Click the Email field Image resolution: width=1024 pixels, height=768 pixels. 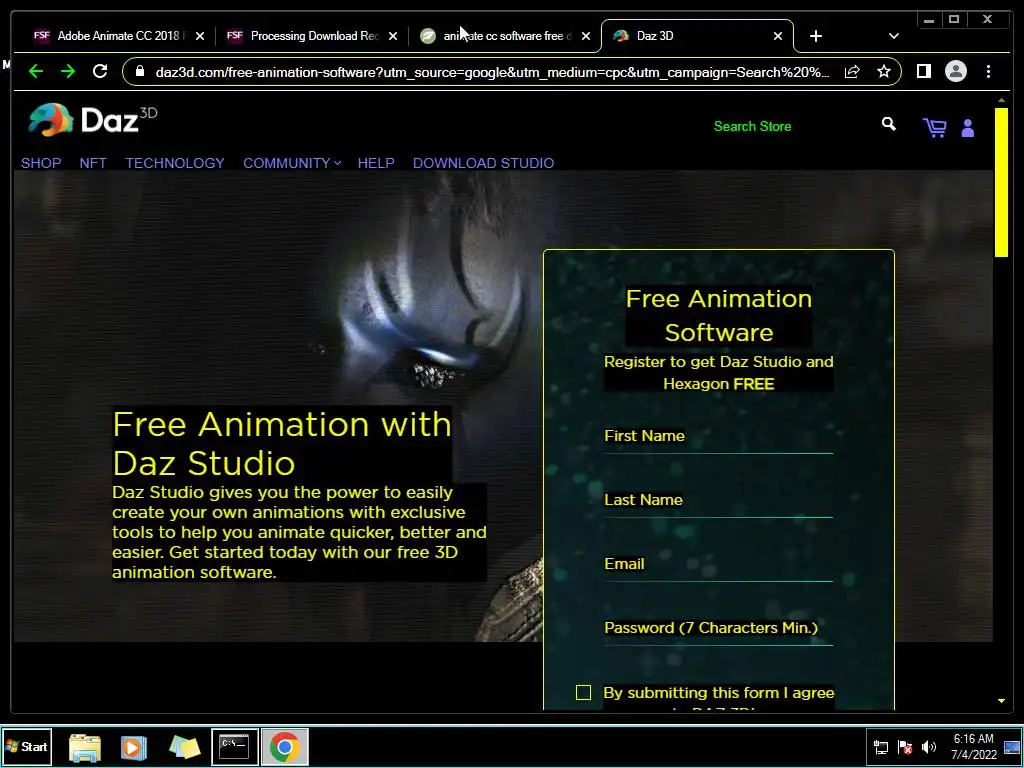(718, 564)
